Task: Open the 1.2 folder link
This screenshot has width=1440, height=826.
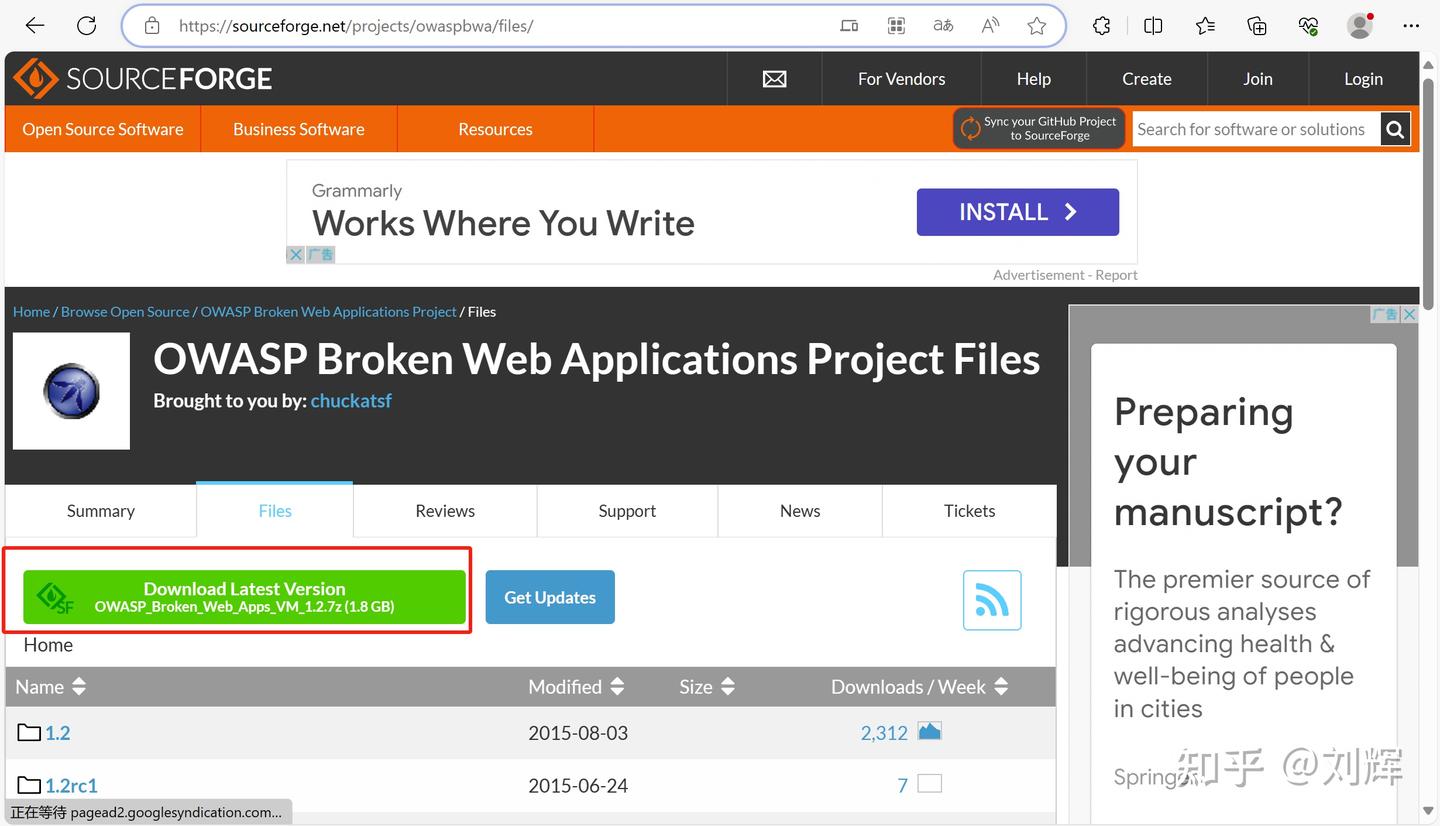Action: pos(58,733)
